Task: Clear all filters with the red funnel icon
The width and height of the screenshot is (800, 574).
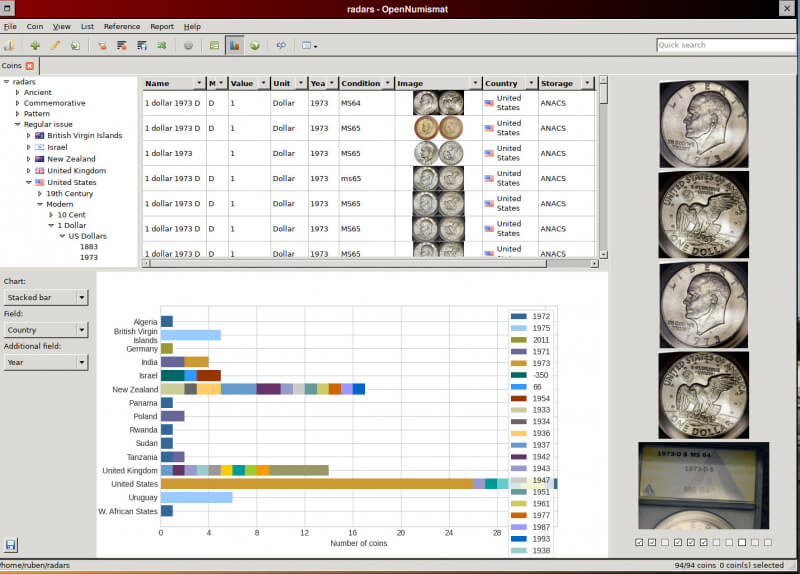Action: (102, 45)
